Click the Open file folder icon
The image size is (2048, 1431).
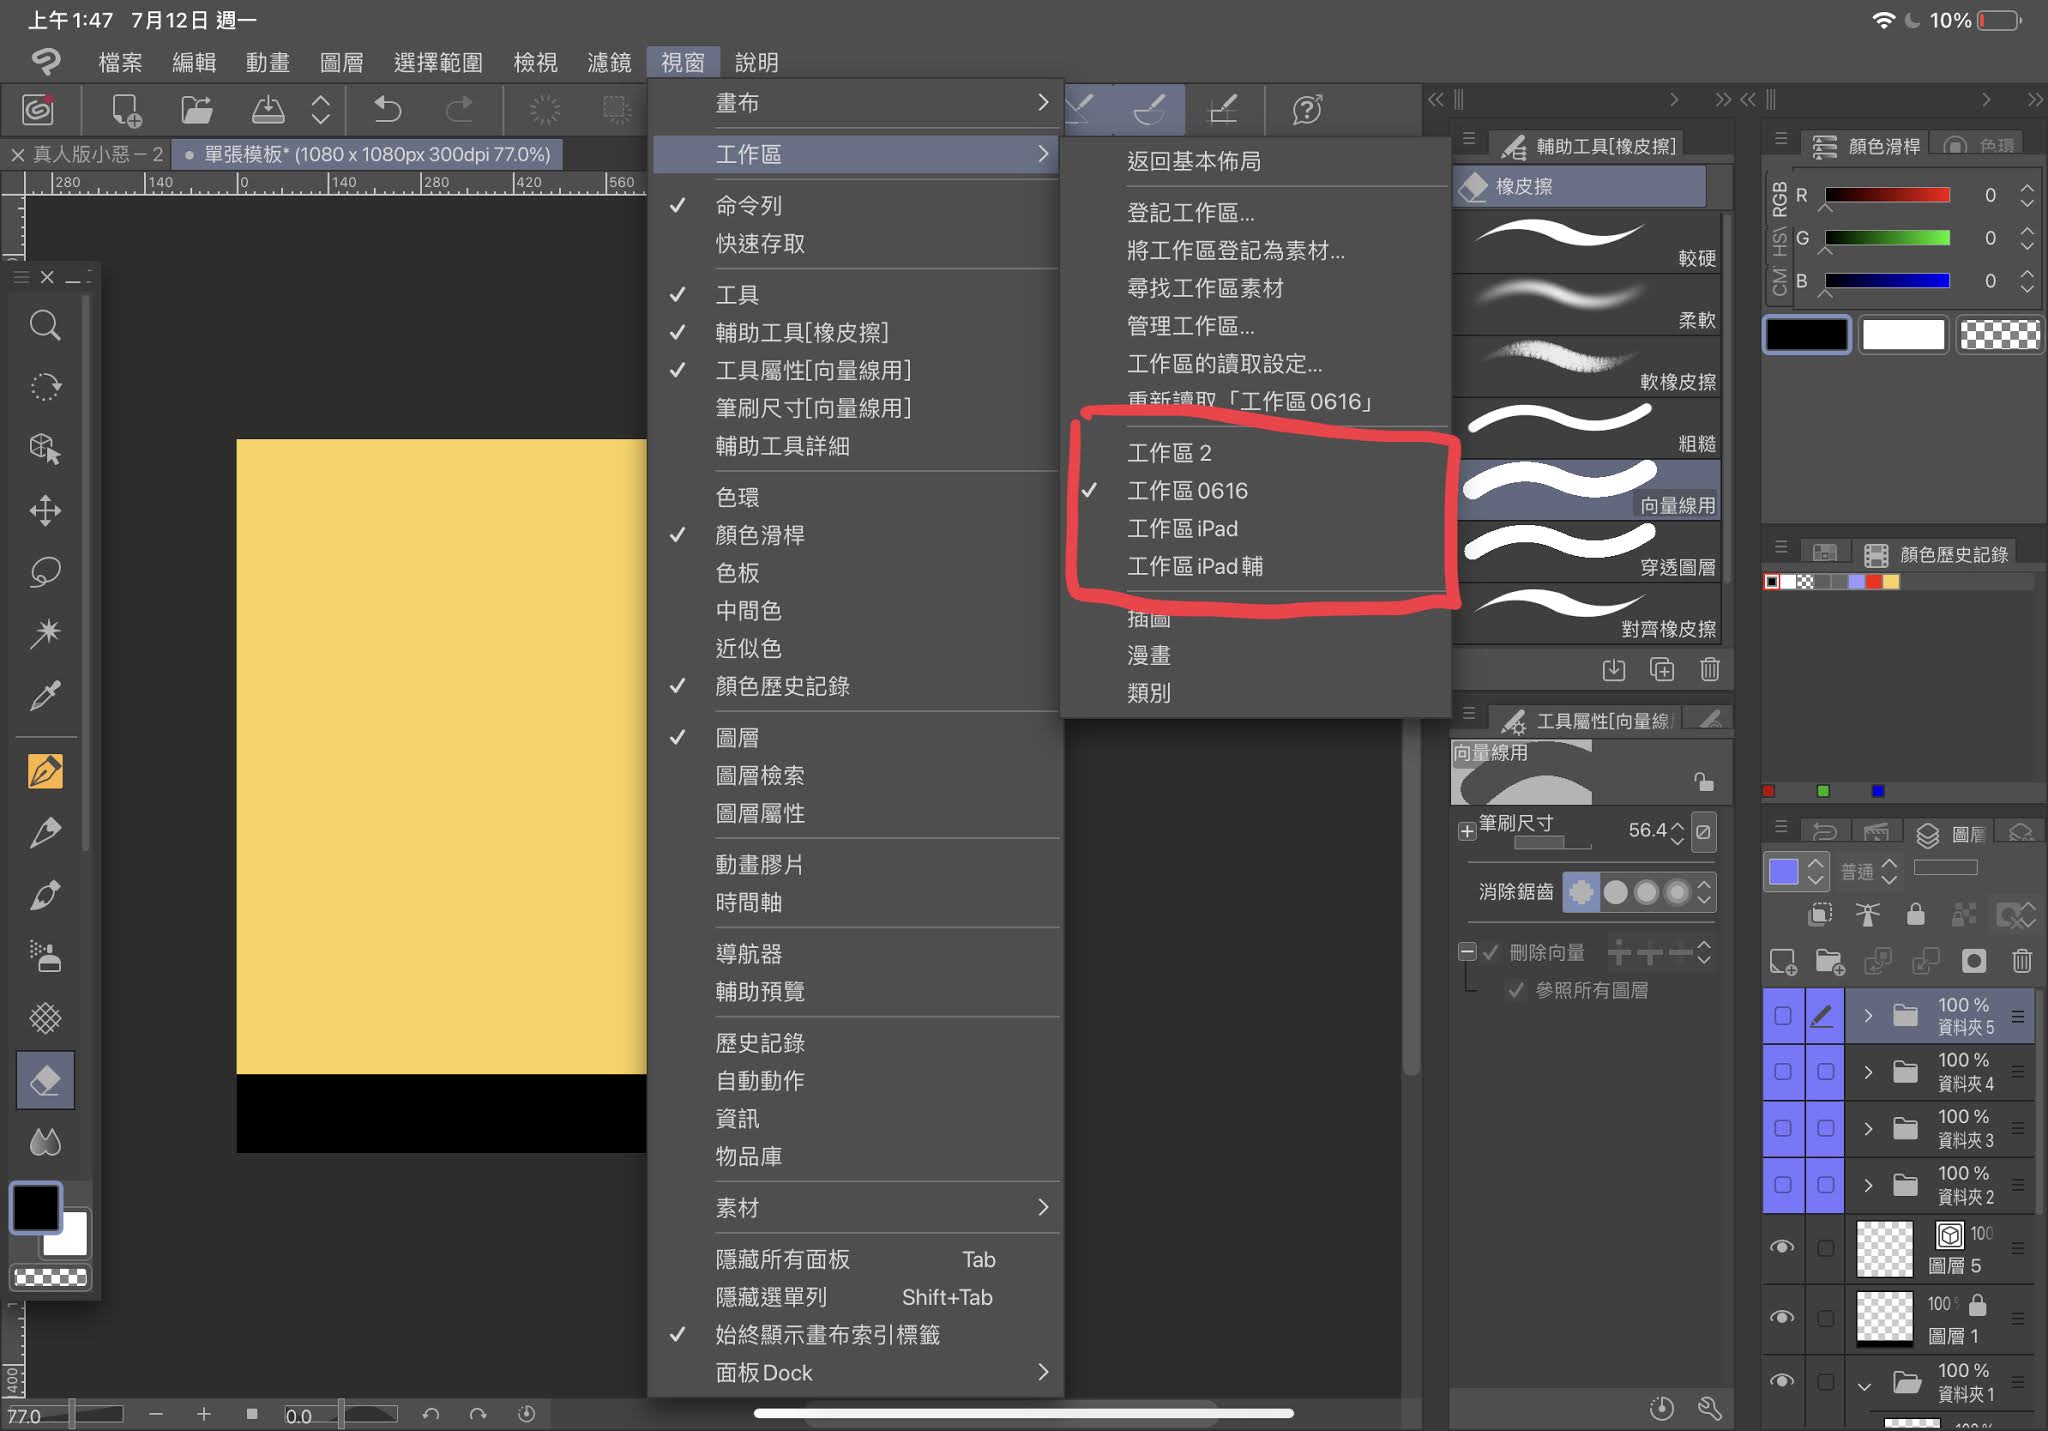pyautogui.click(x=197, y=109)
